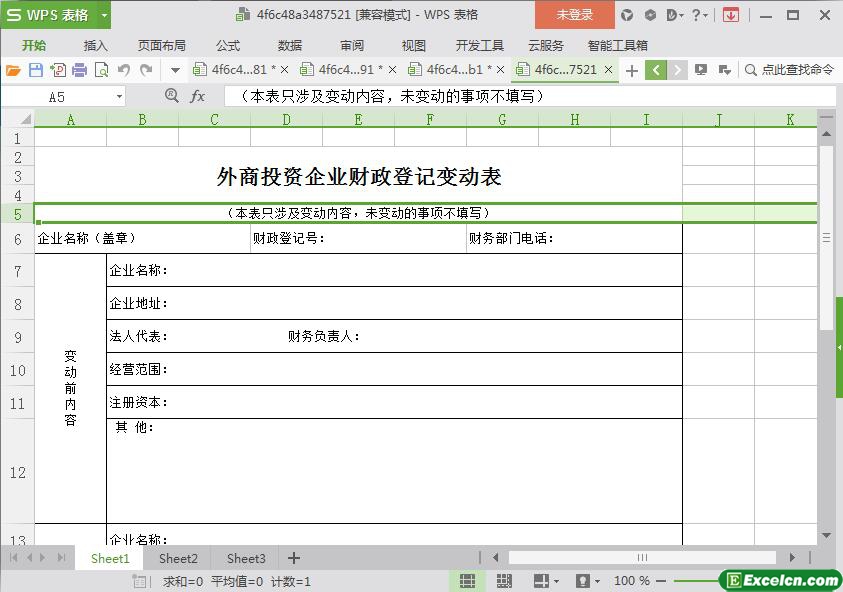This screenshot has height=592, width=843.
Task: Click the Save icon in quick toolbar
Action: (x=36, y=70)
